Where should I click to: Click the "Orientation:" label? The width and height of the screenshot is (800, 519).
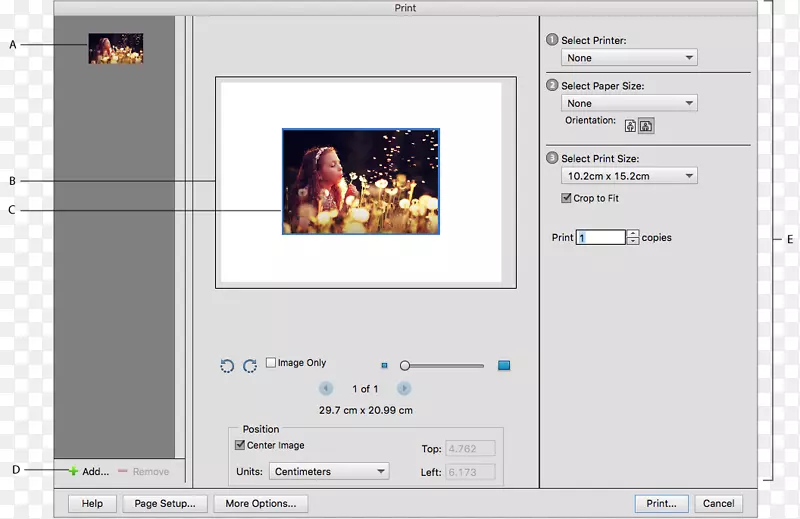pyautogui.click(x=590, y=120)
